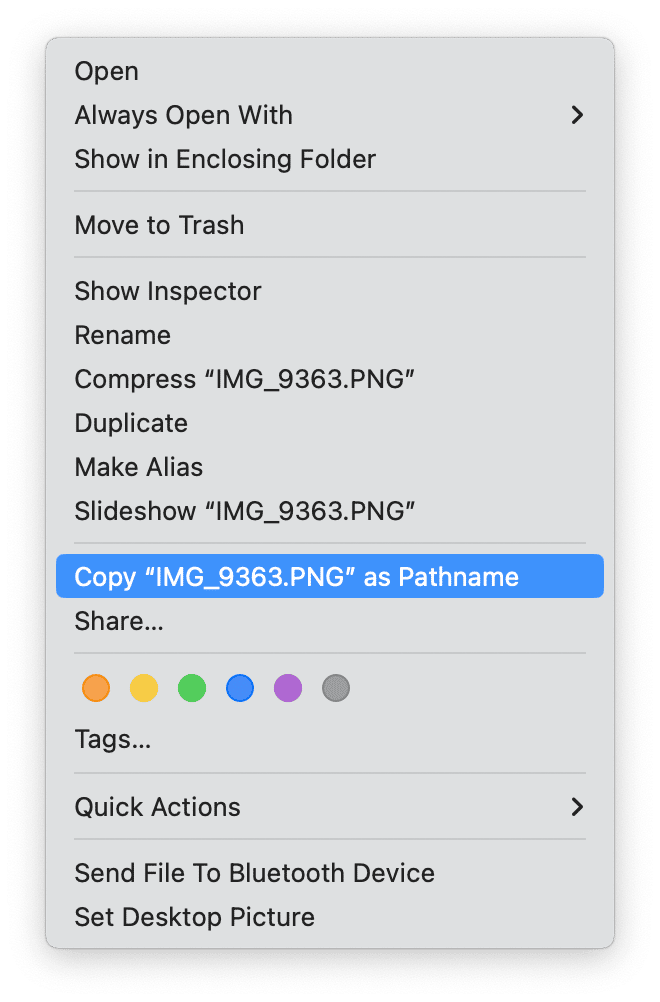Apply the purple color tag
Screen dimensions: 660x1002
[x=288, y=688]
